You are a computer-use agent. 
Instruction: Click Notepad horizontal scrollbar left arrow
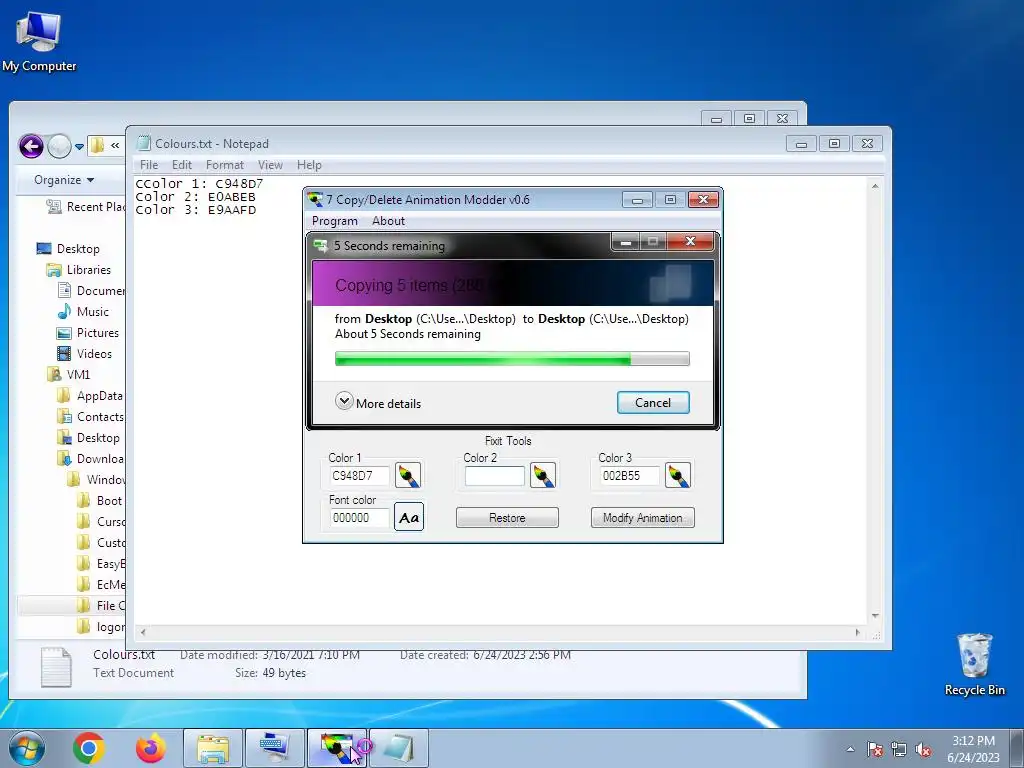(143, 632)
